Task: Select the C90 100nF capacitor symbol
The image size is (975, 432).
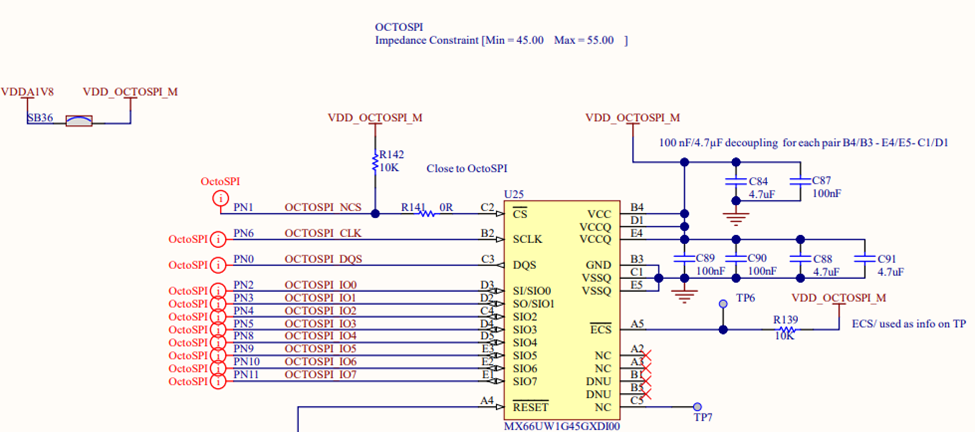Action: coord(736,259)
